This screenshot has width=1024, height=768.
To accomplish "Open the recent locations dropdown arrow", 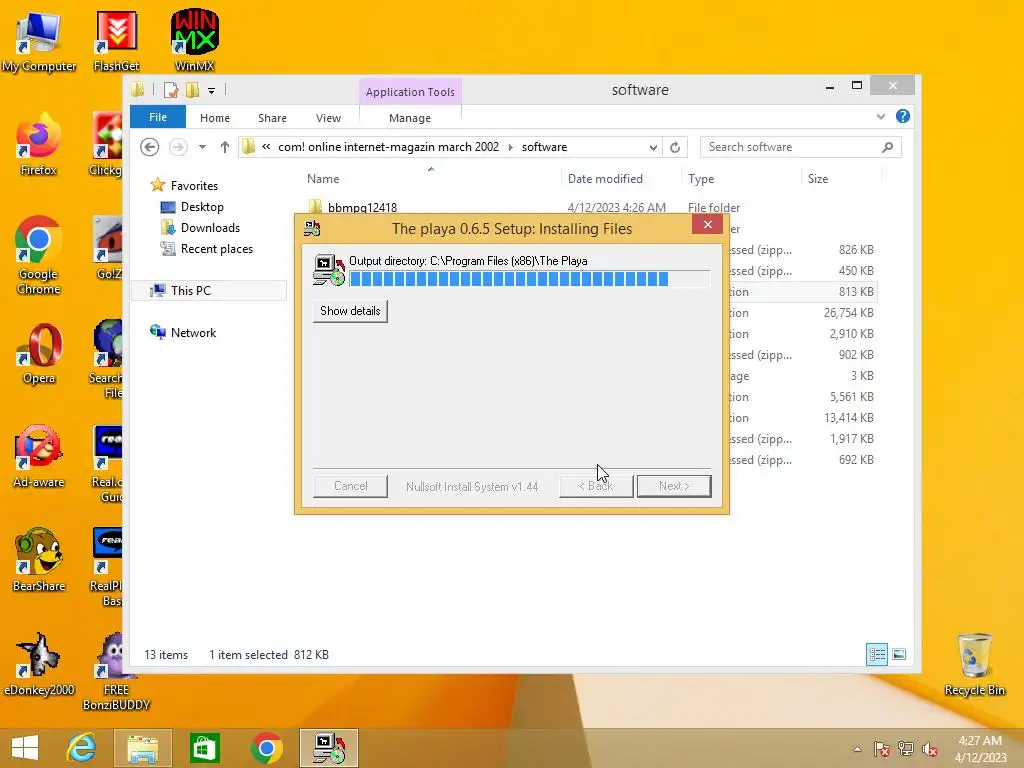I will (x=202, y=147).
